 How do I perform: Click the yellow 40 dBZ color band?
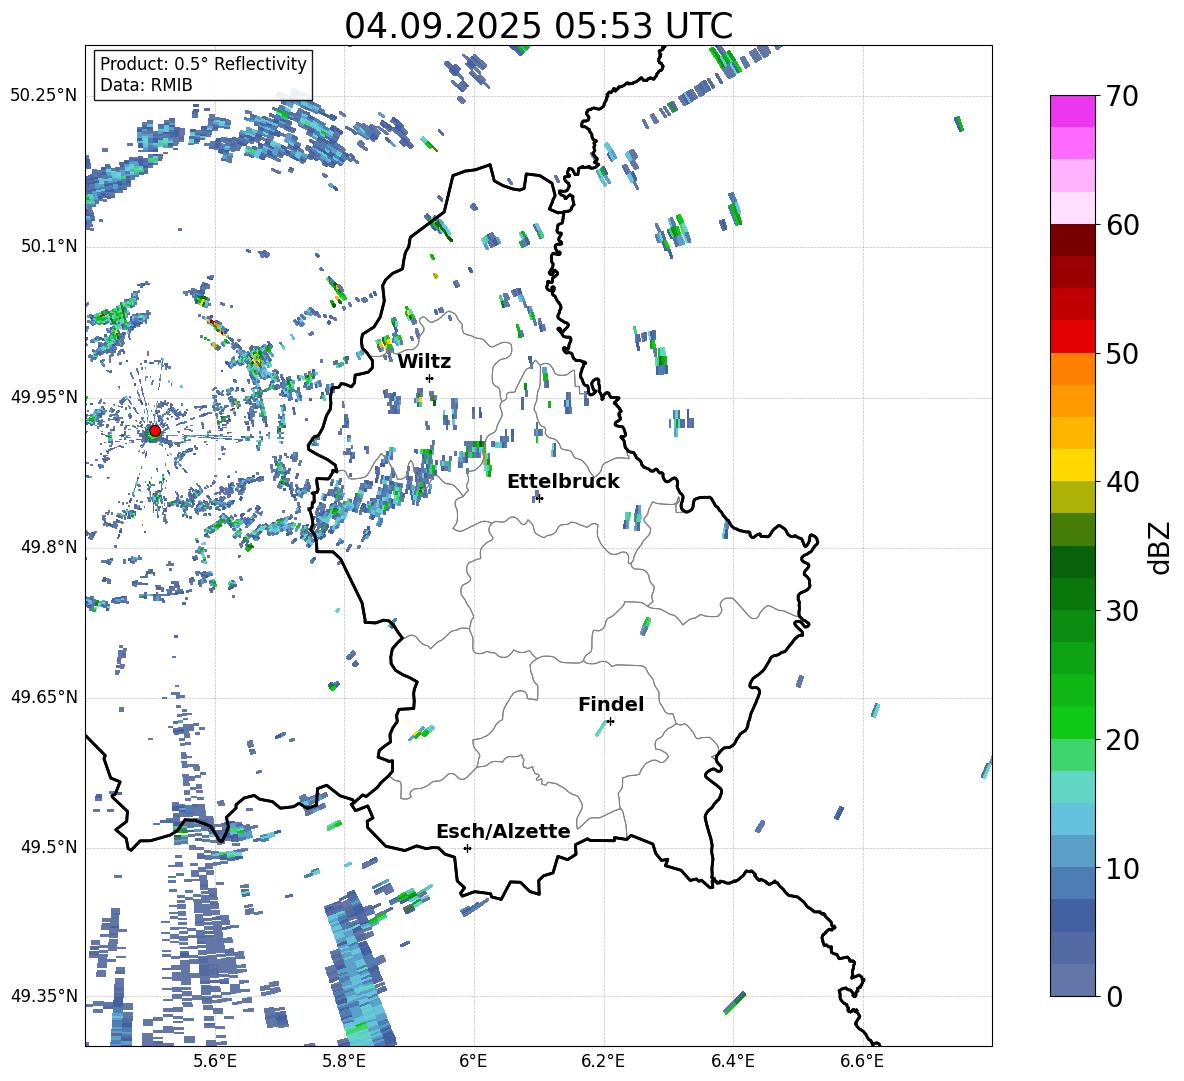click(x=1072, y=465)
